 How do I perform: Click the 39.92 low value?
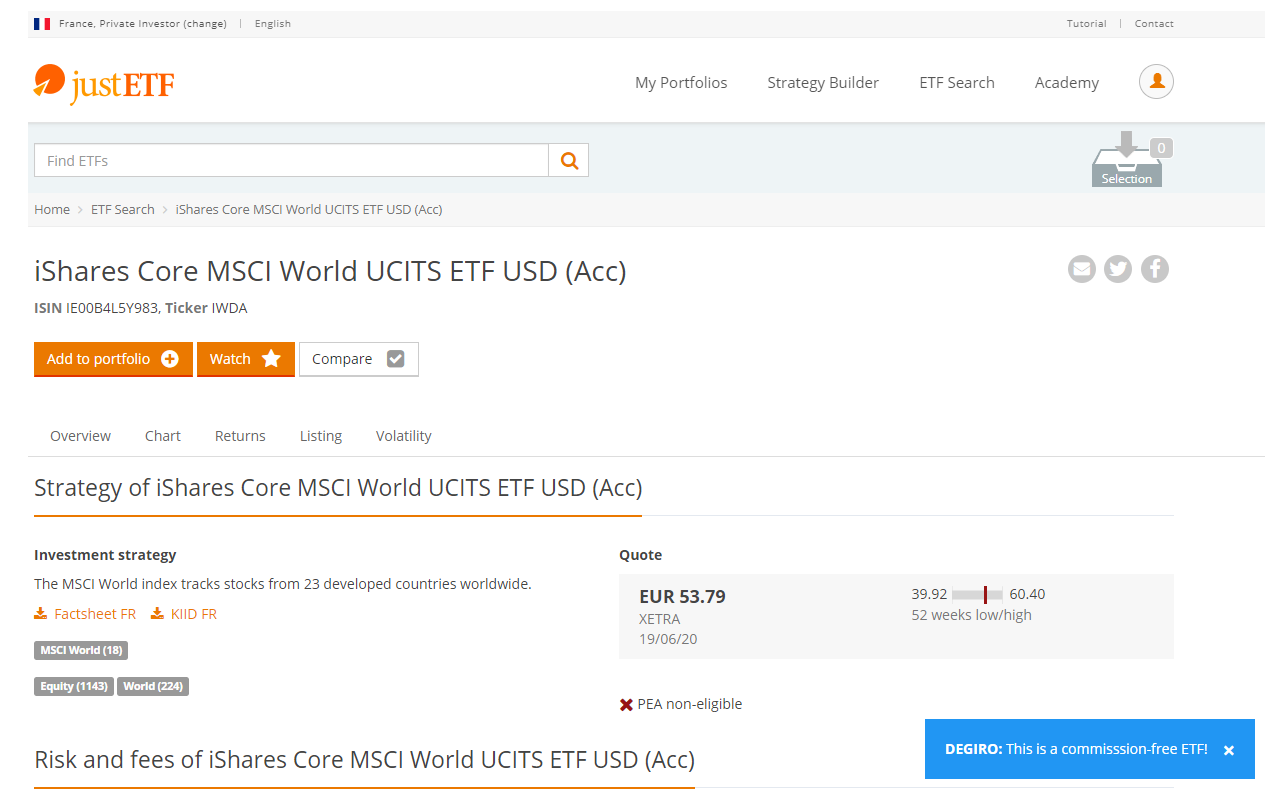(x=929, y=594)
